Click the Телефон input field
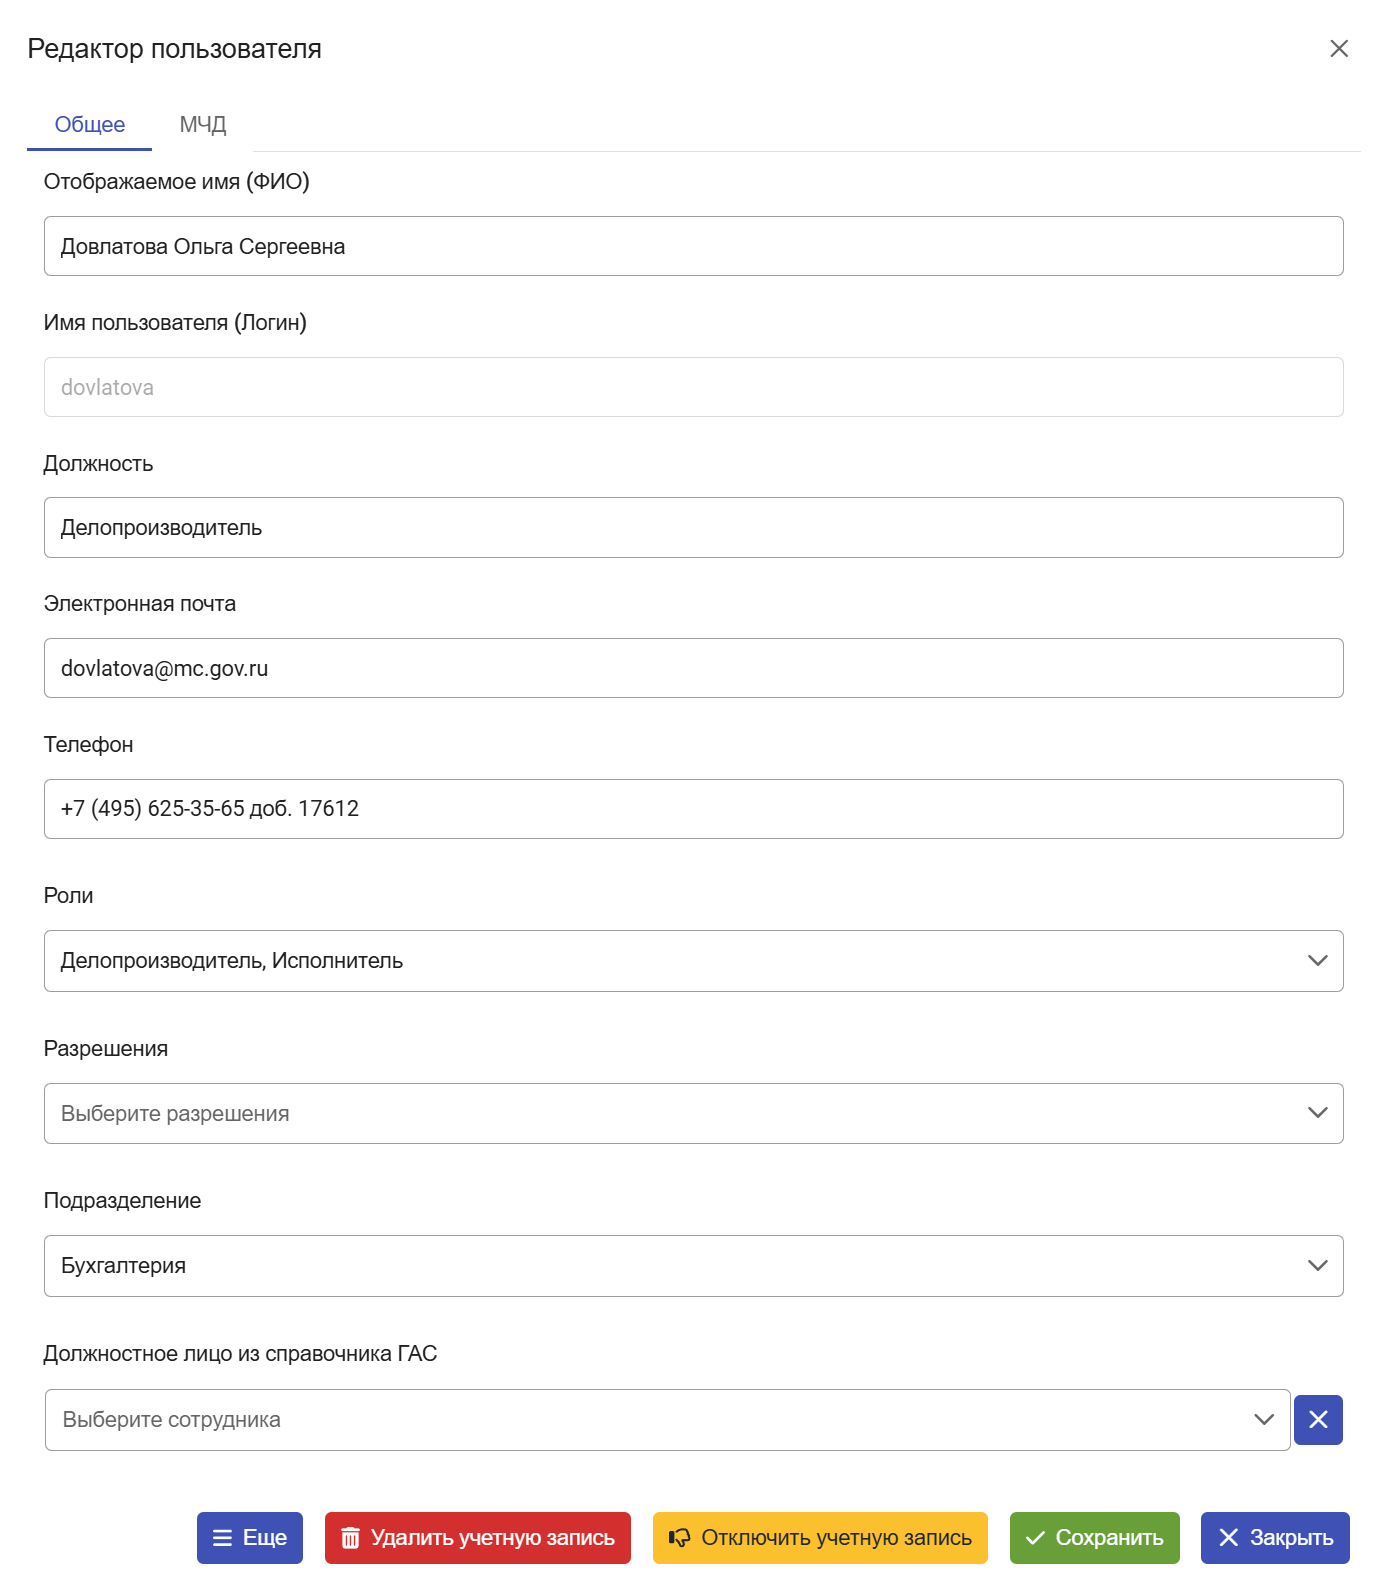1388x1580 pixels. (x=694, y=809)
